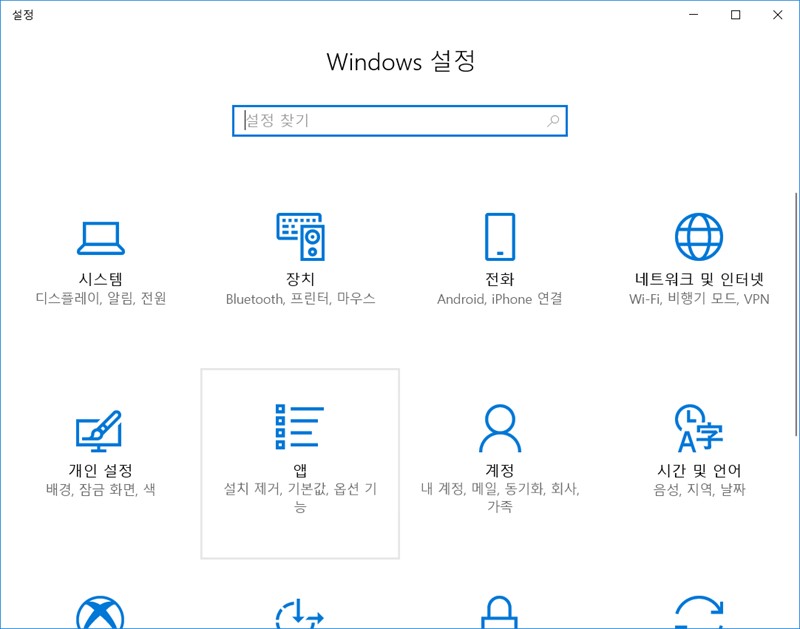
Task: Click '설치 제거, 기본값, 옵션 기능' description
Action: pyautogui.click(x=300, y=498)
